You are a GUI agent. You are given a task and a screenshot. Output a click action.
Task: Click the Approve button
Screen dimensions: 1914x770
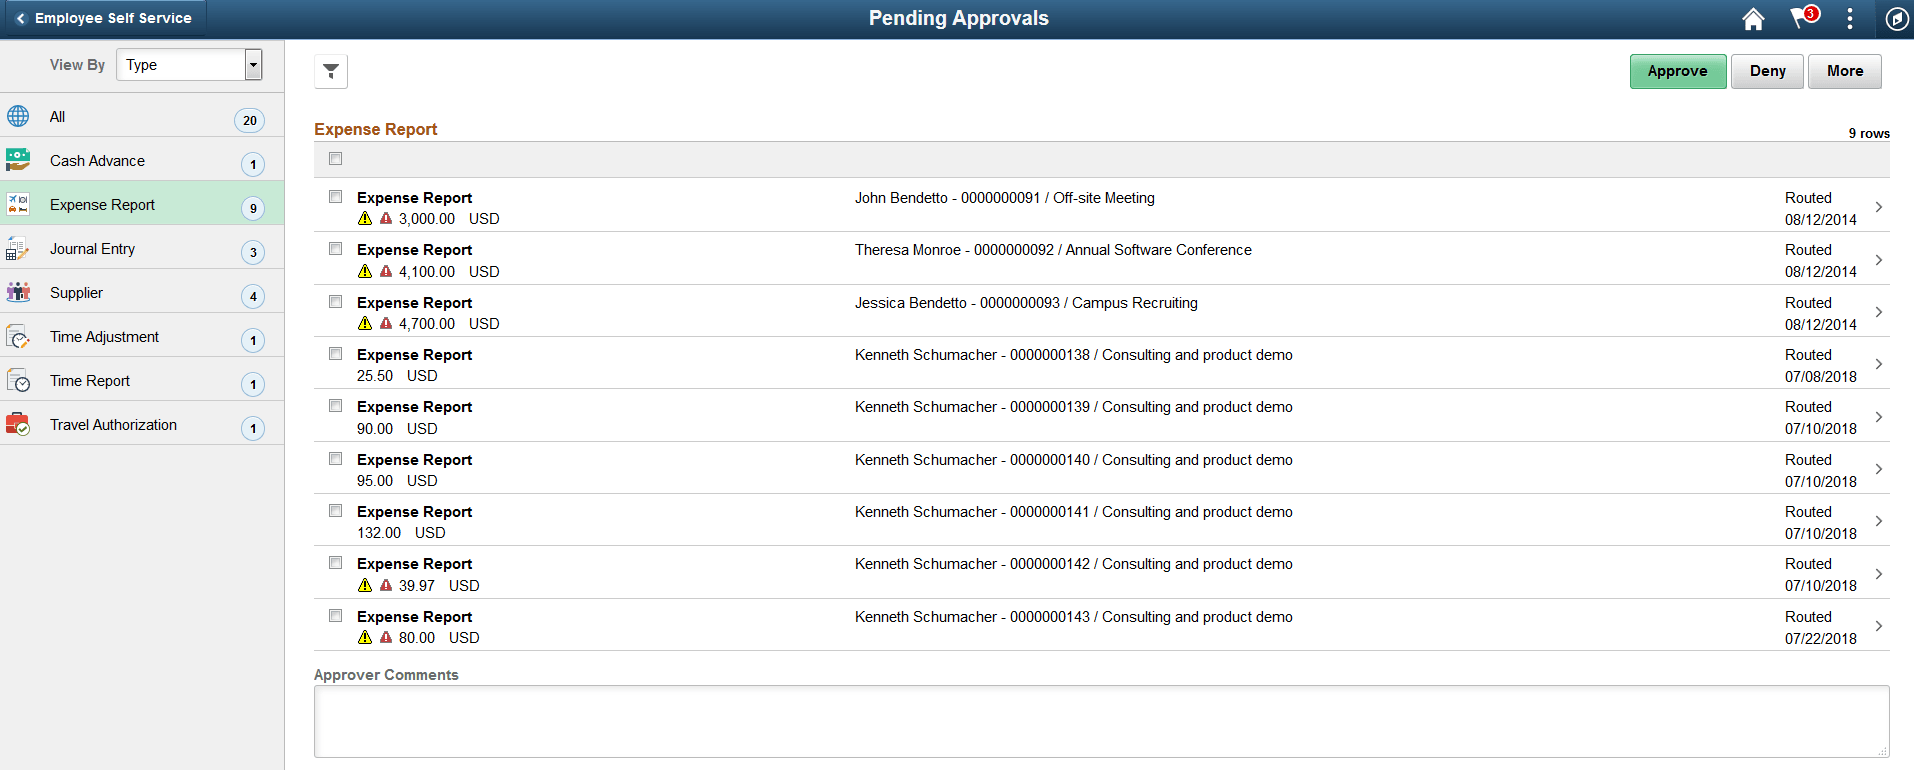tap(1677, 71)
